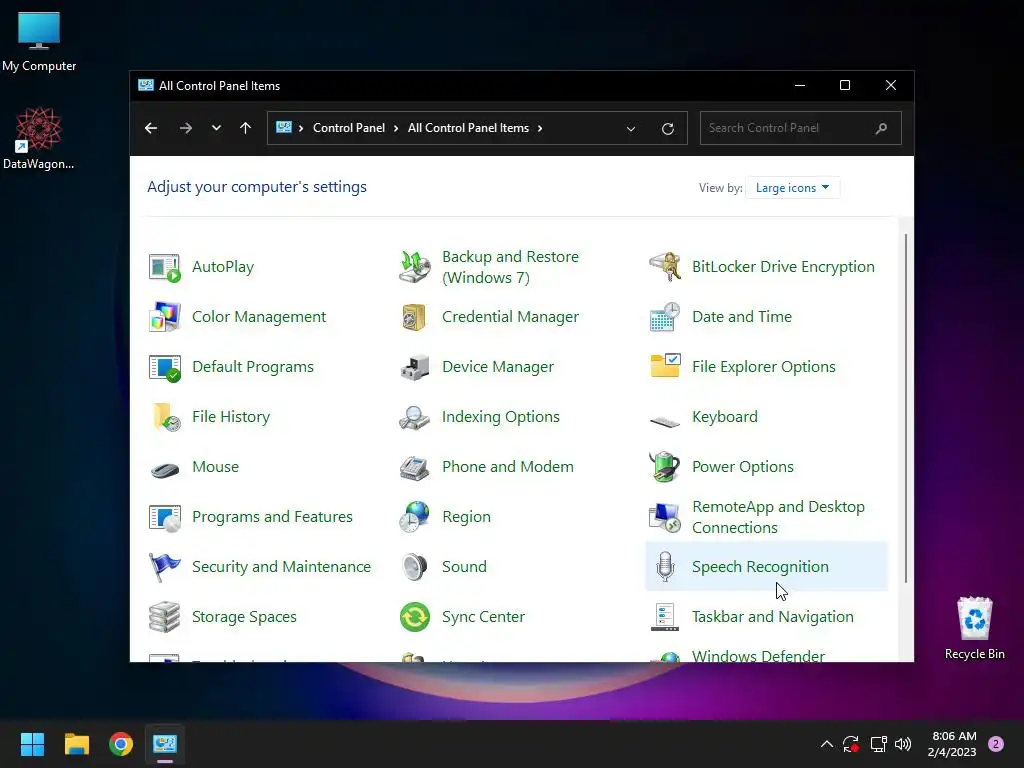Image resolution: width=1024 pixels, height=768 pixels.
Task: Go back with the left arrow
Action: click(151, 128)
